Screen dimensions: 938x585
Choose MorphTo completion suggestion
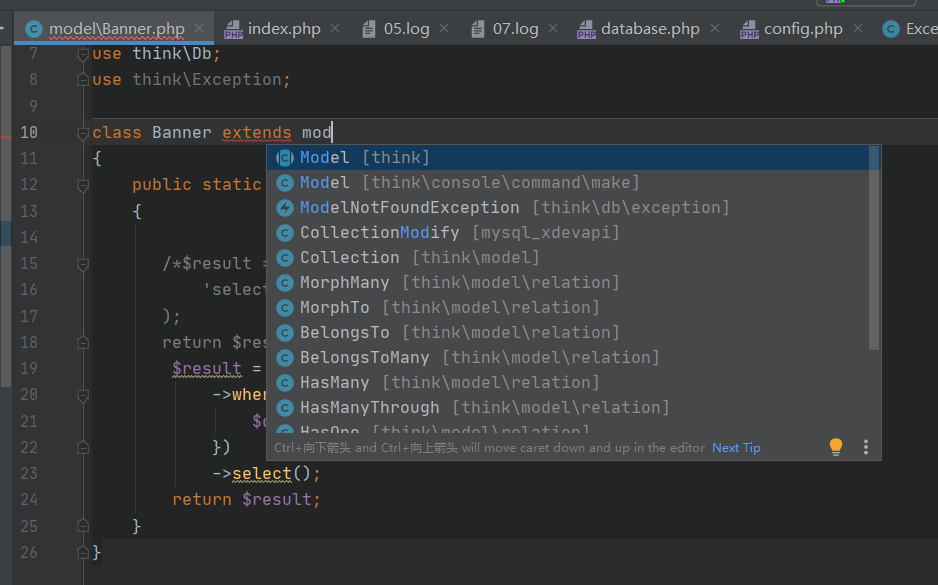(568, 307)
